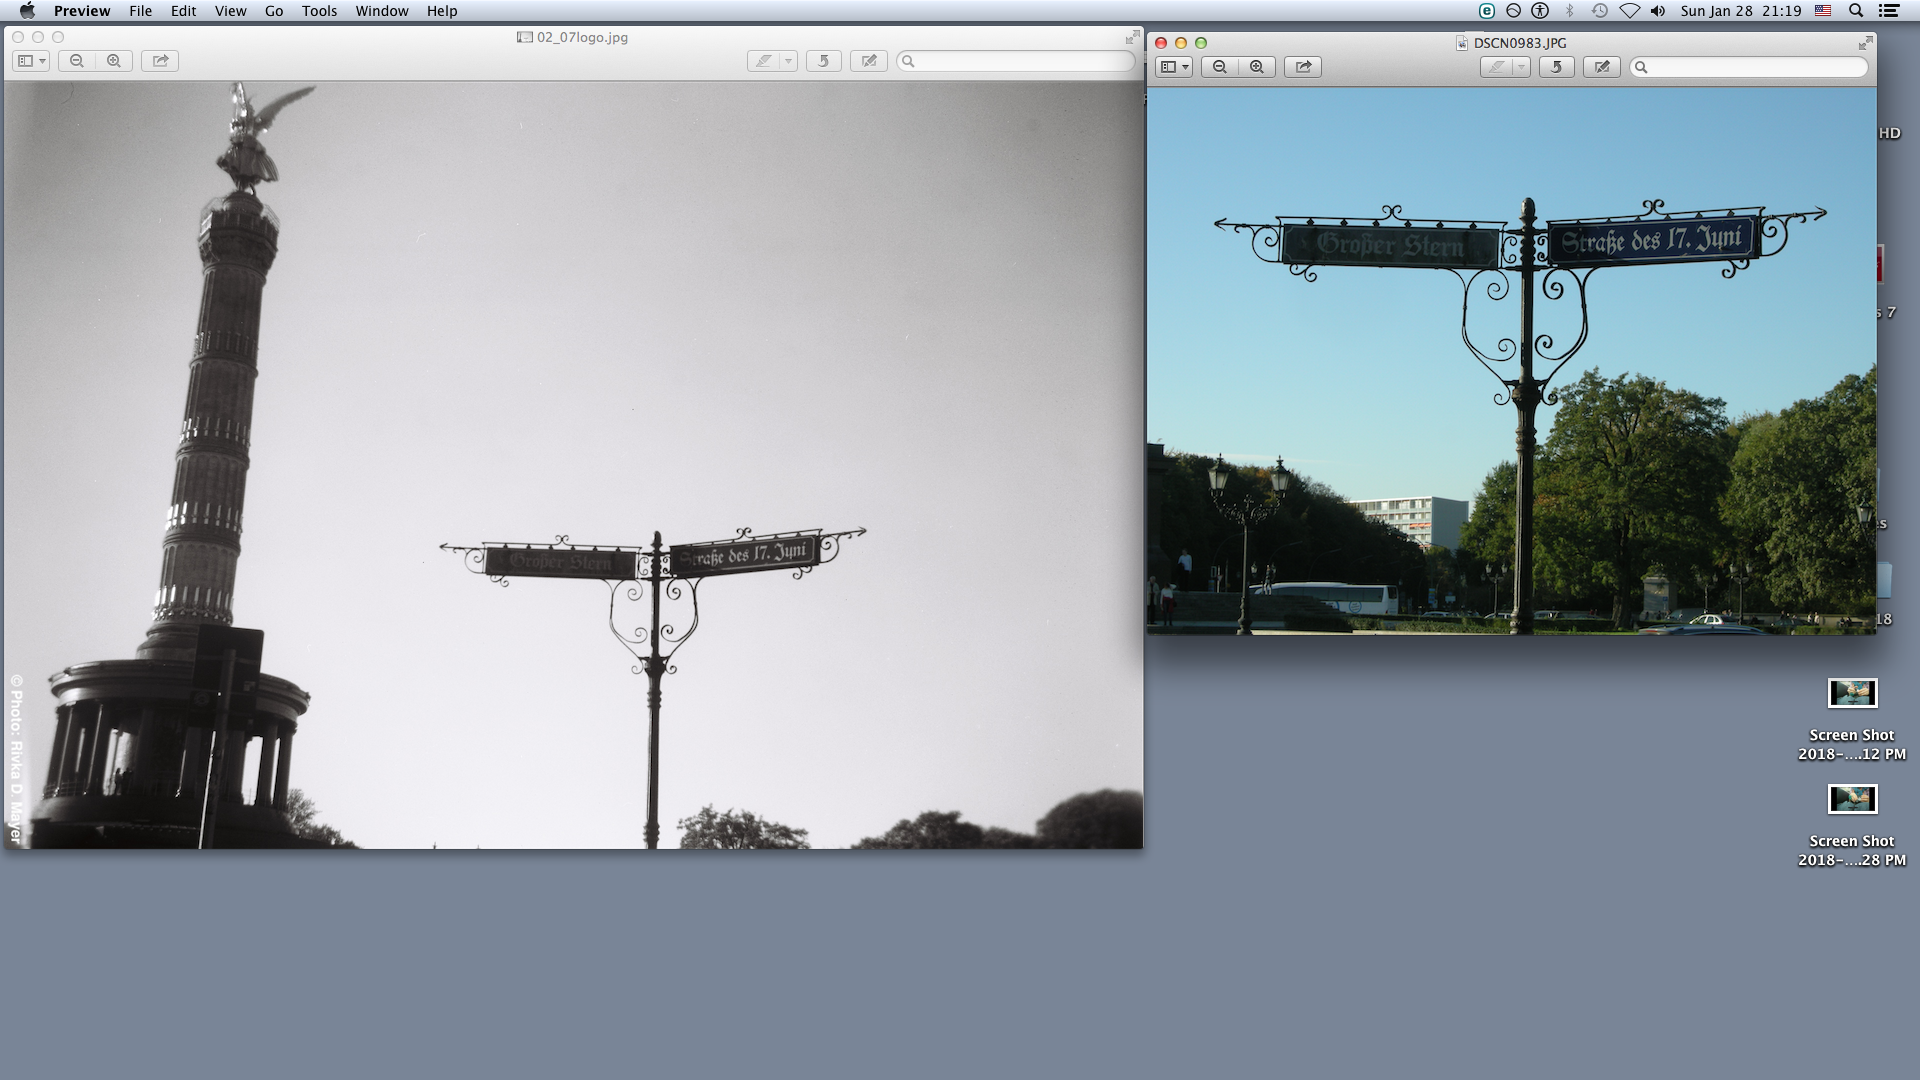The width and height of the screenshot is (1920, 1080).
Task: Share the 02_07logo.jpg image
Action: (160, 61)
